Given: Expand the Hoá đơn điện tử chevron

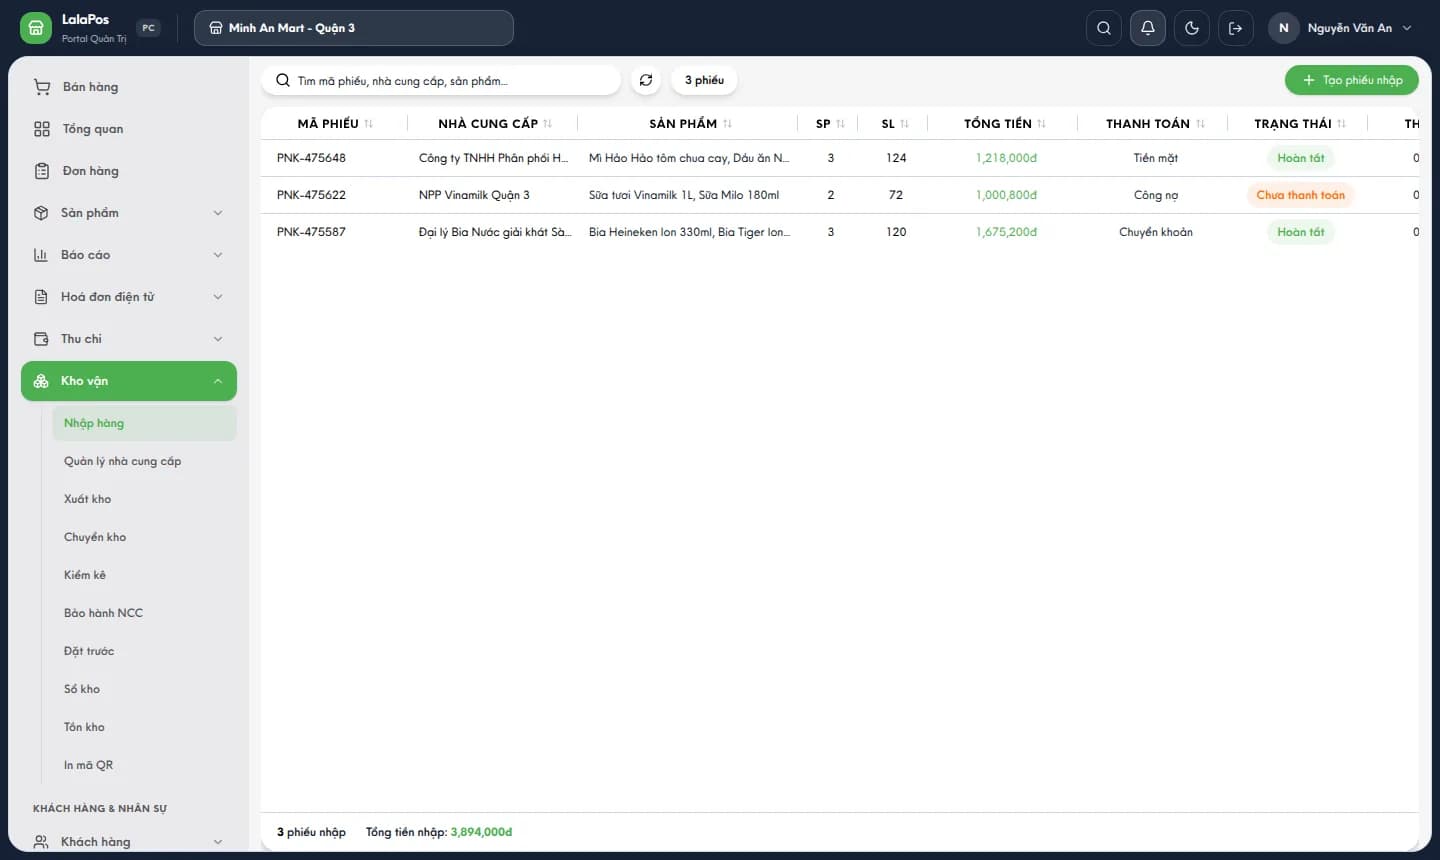Looking at the screenshot, I should click(x=218, y=297).
